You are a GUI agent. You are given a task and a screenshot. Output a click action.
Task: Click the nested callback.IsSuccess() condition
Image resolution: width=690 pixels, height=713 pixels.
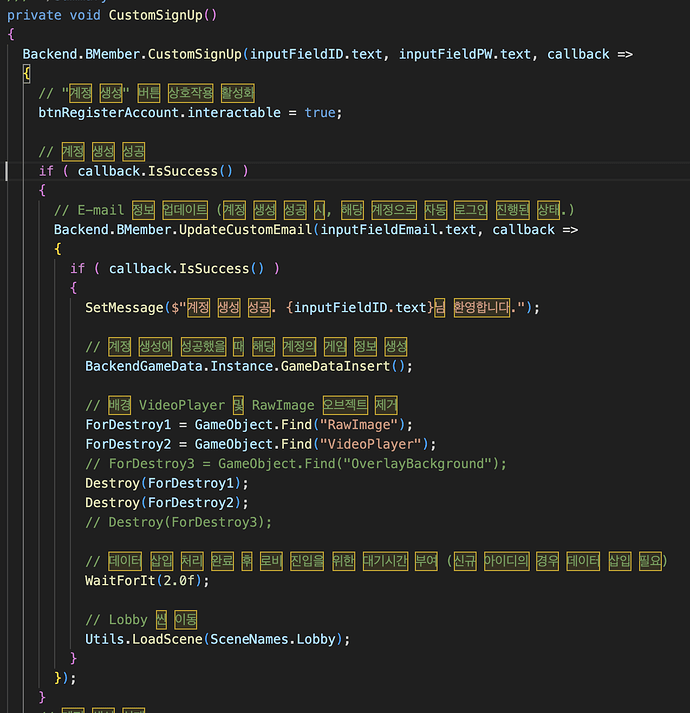[x=186, y=269]
